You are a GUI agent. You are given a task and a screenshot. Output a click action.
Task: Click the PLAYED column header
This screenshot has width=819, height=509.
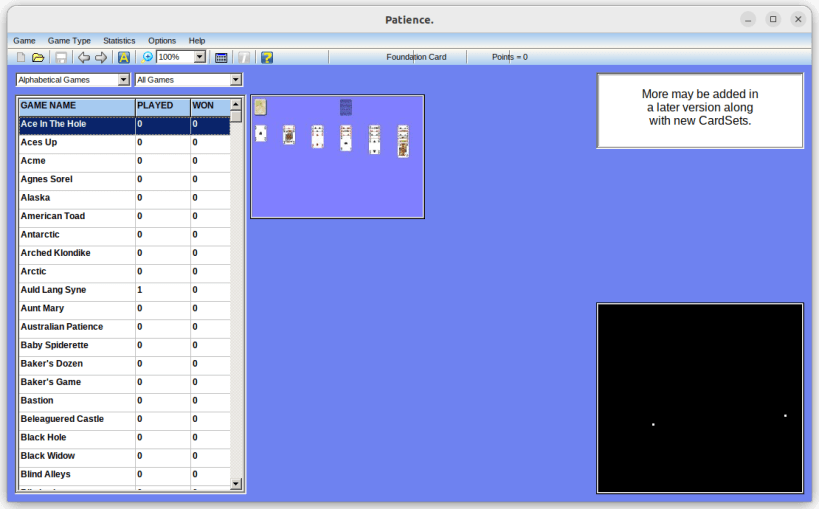coord(163,106)
